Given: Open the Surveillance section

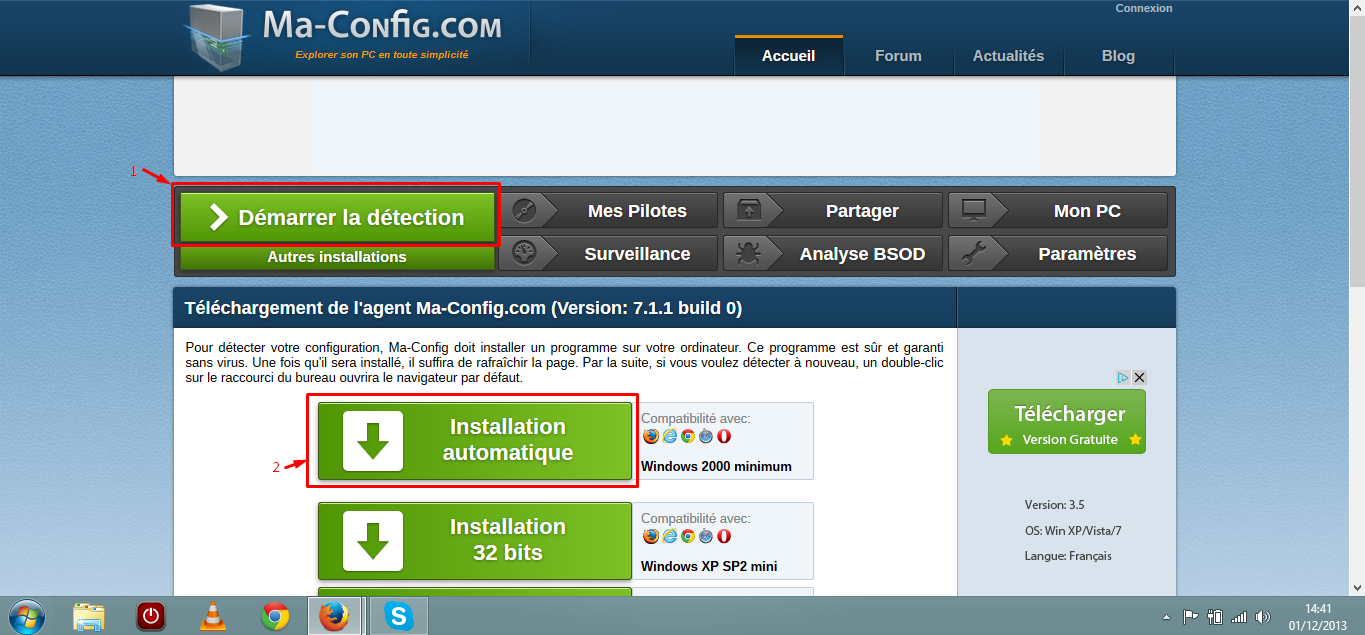Looking at the screenshot, I should tap(609, 254).
